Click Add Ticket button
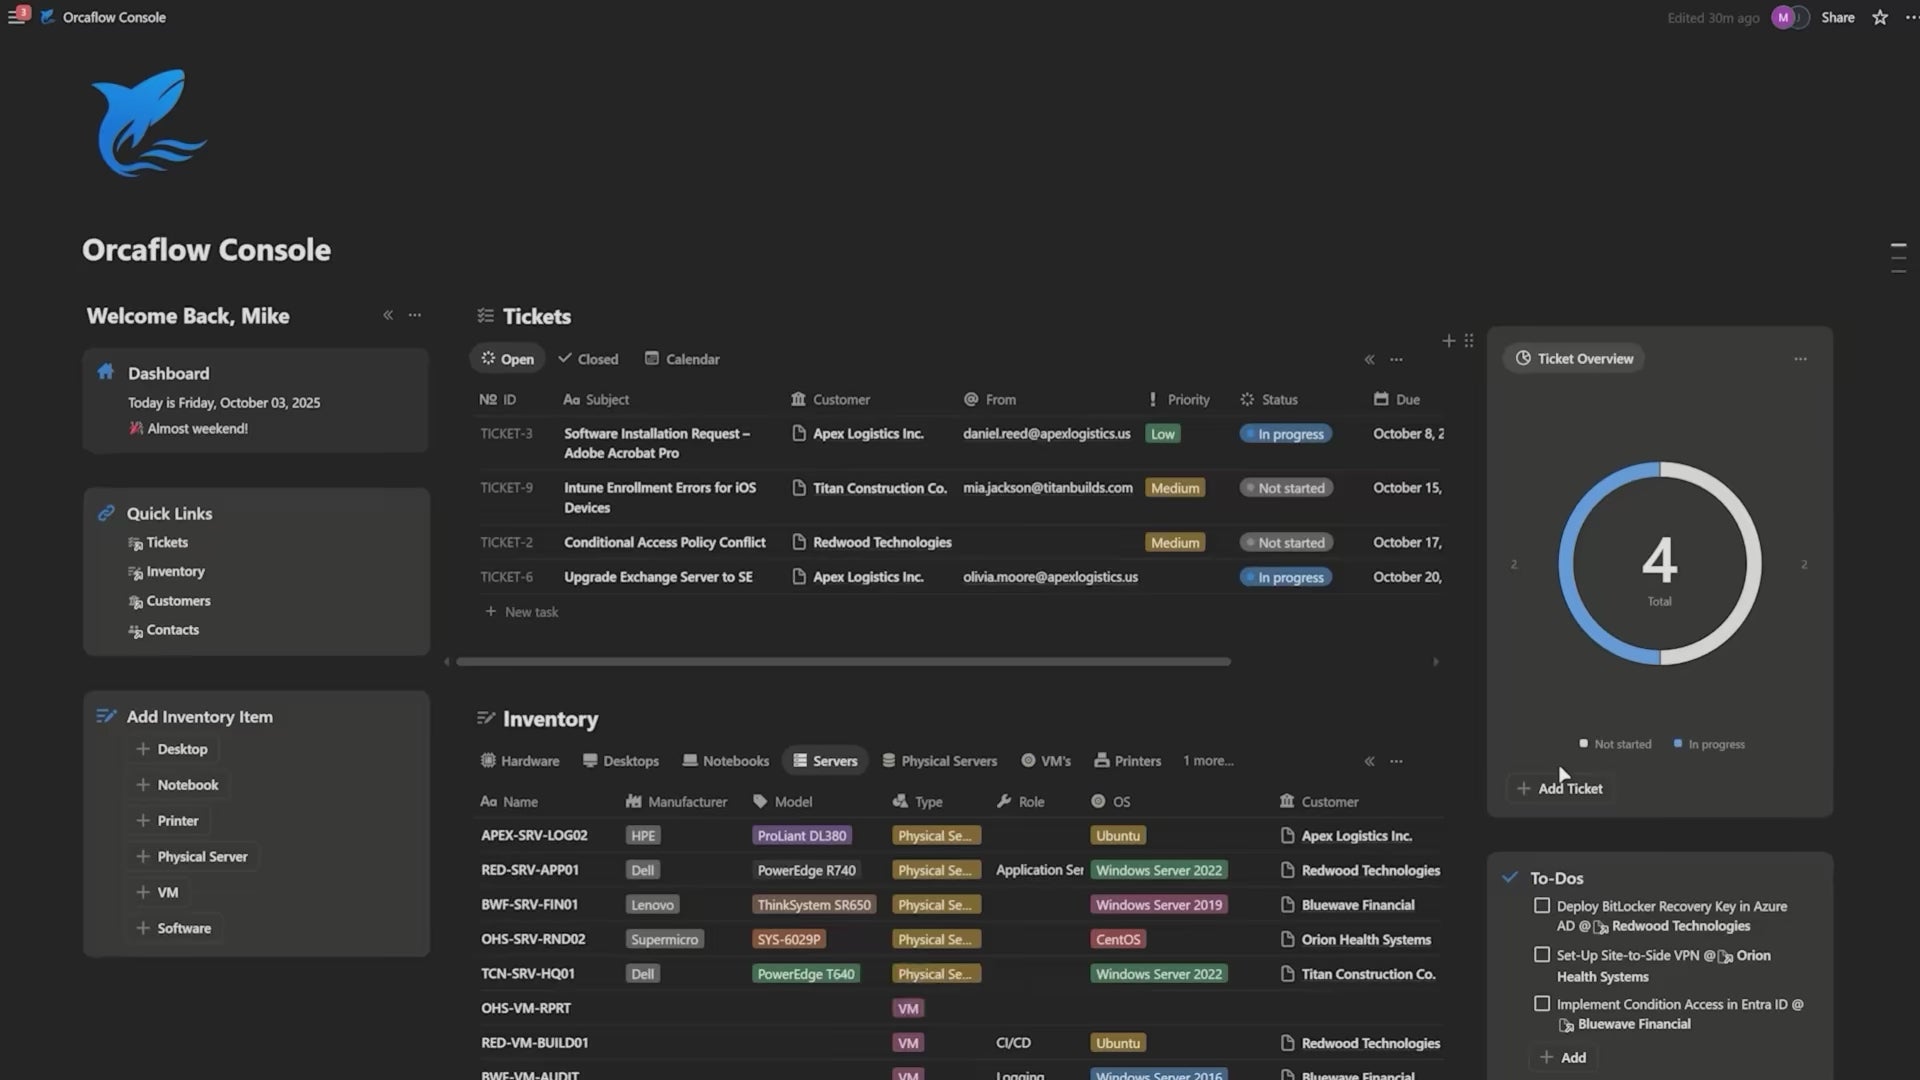Screen dimensions: 1920x1080 tap(1560, 789)
